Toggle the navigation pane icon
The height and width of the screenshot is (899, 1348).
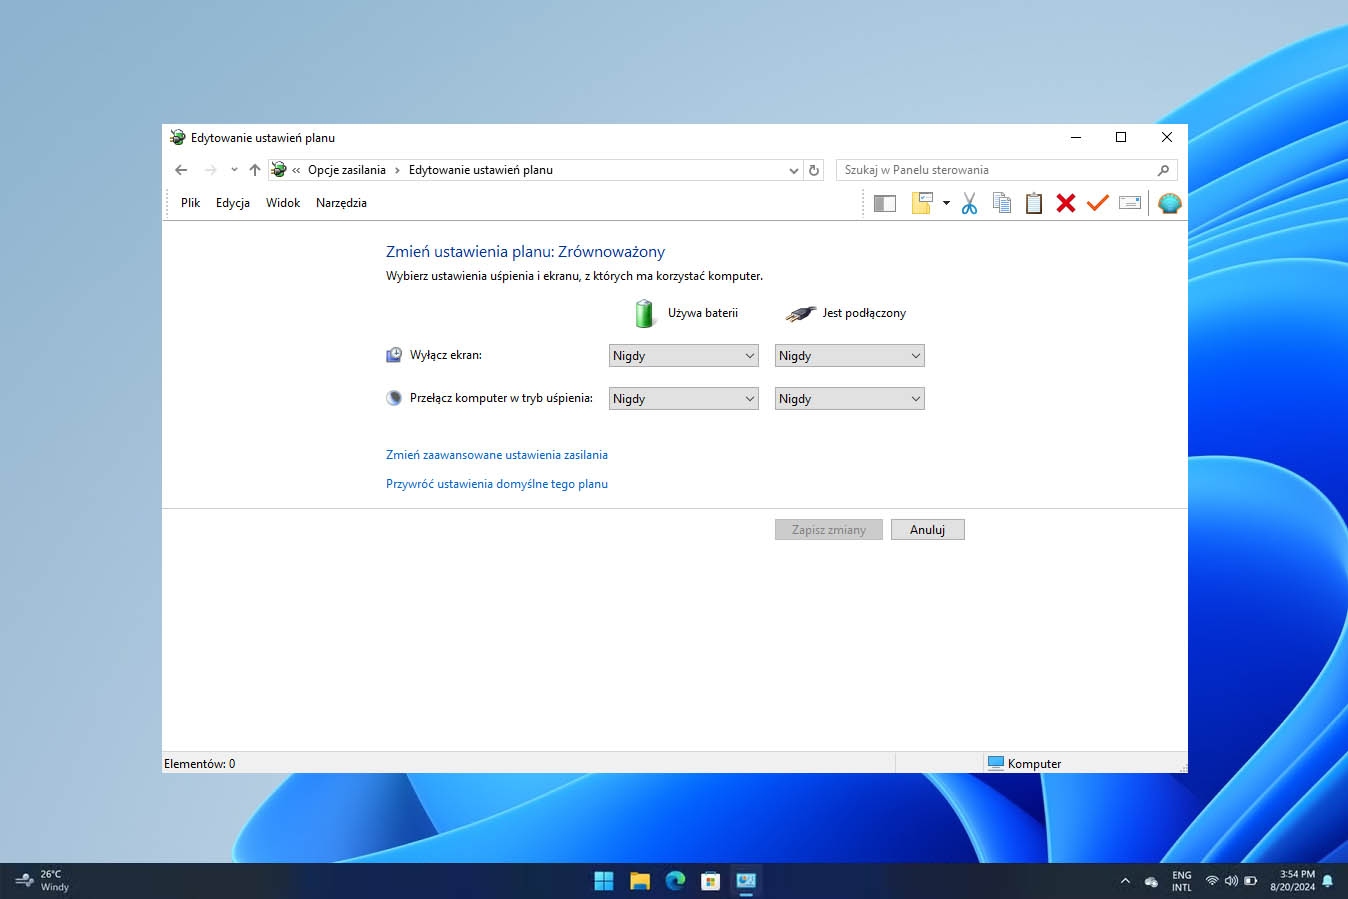point(885,204)
